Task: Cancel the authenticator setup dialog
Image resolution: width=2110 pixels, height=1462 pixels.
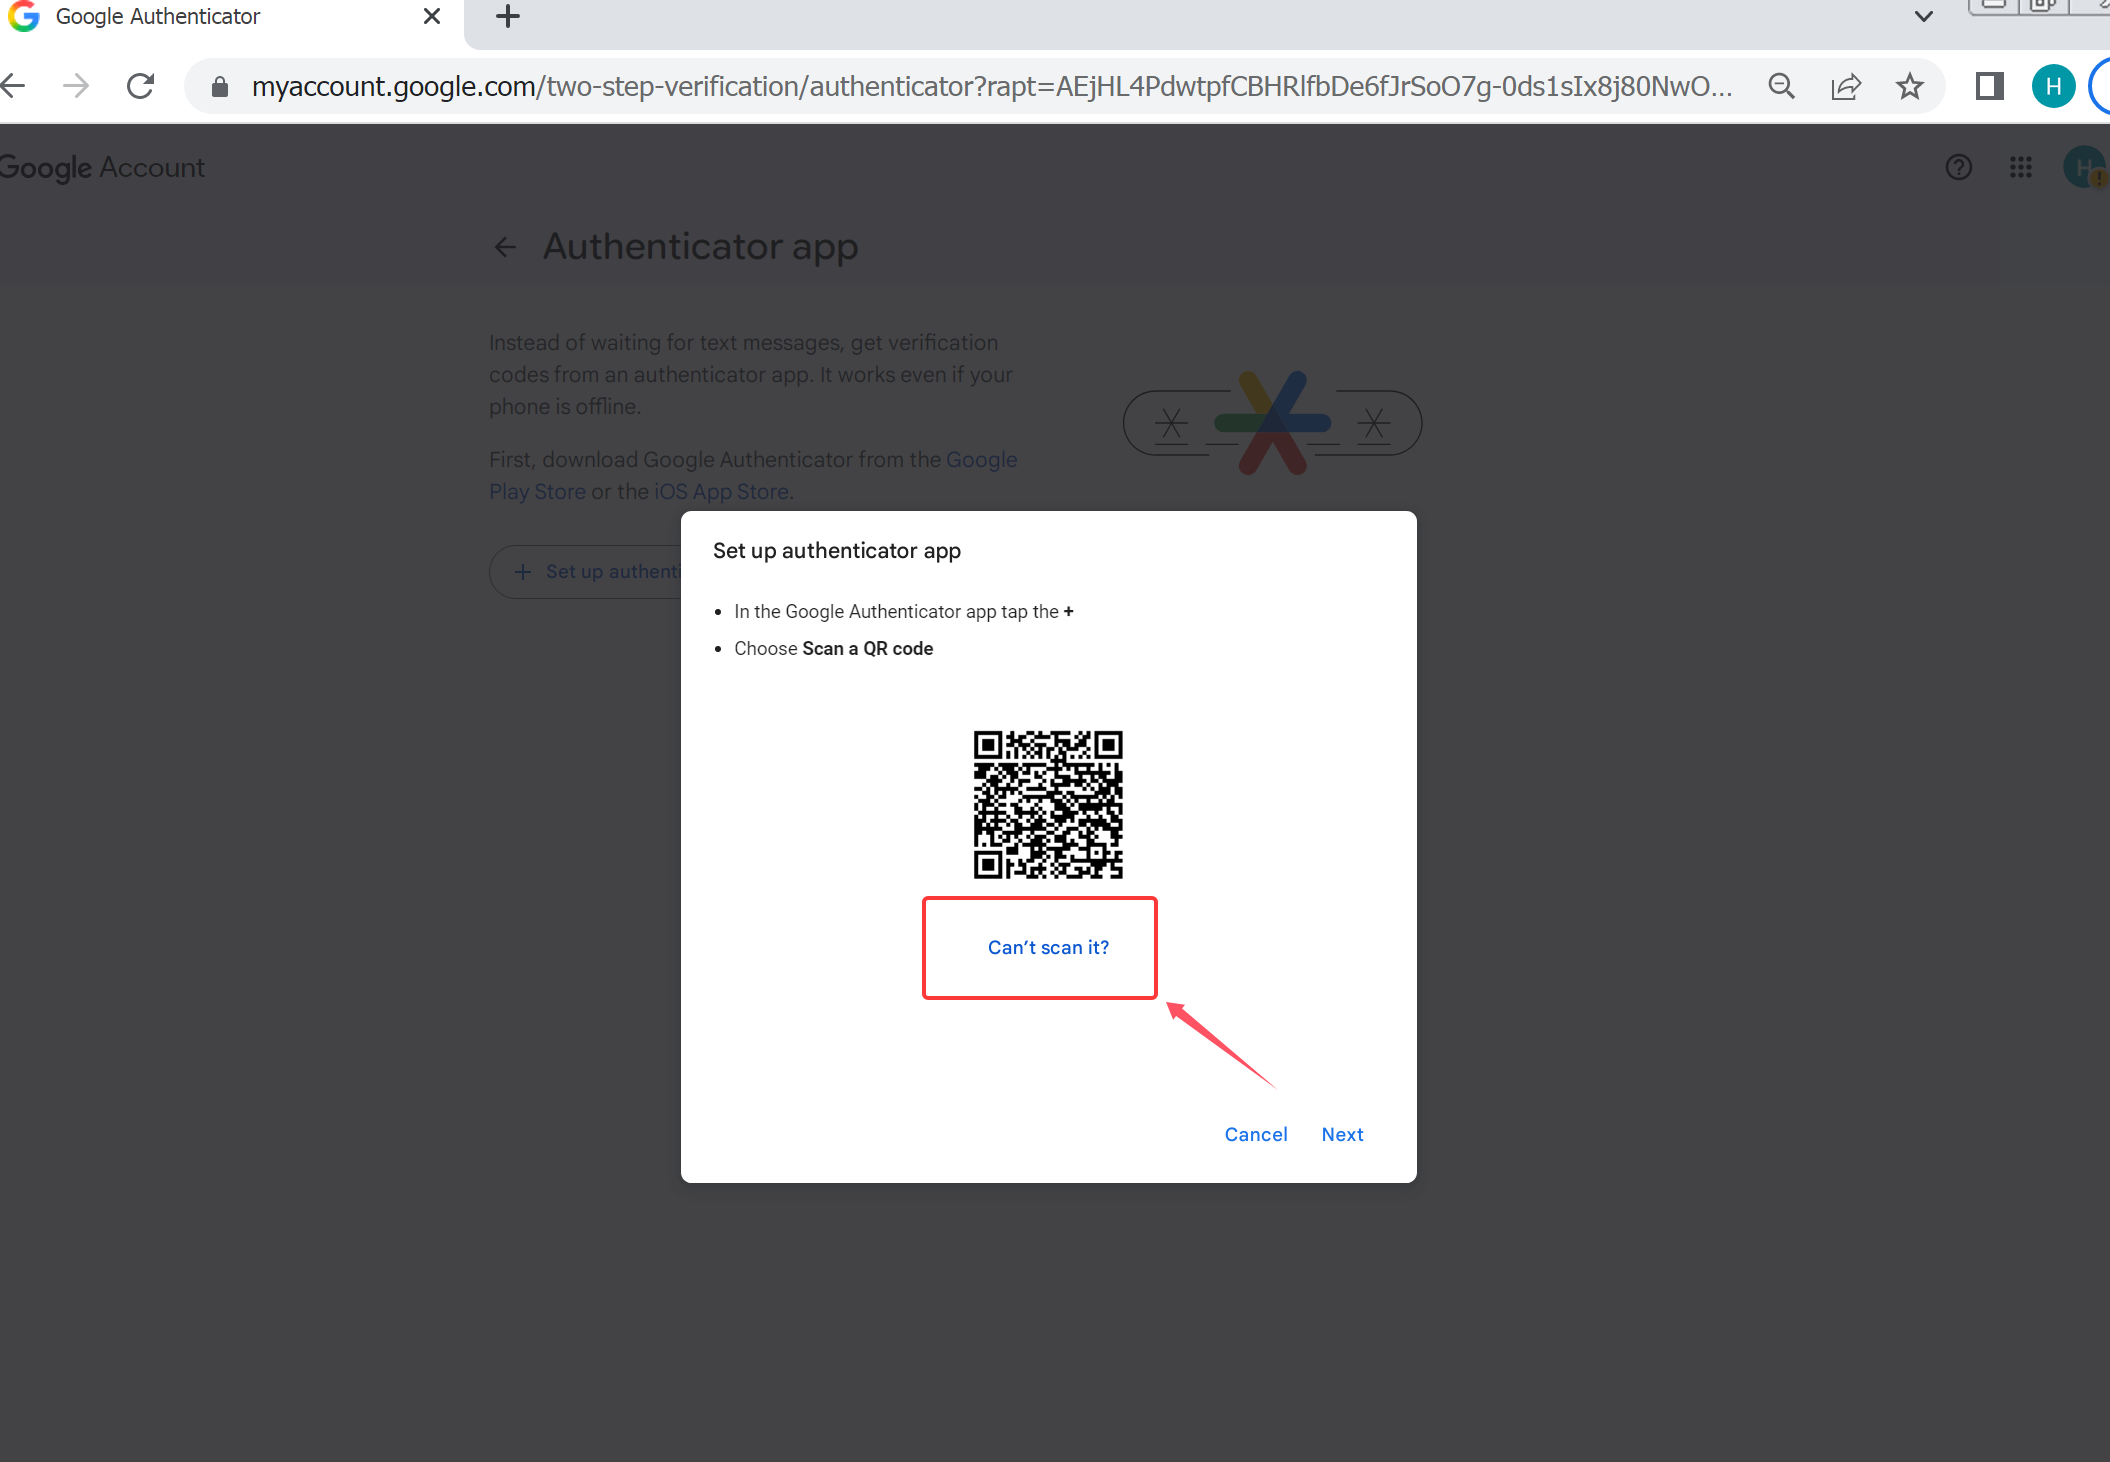Action: point(1256,1134)
